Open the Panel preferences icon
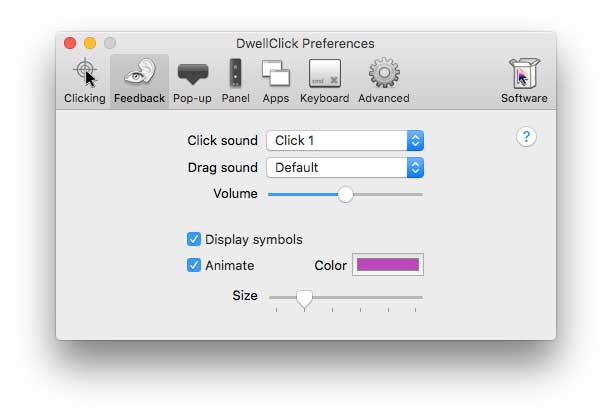 tap(236, 75)
